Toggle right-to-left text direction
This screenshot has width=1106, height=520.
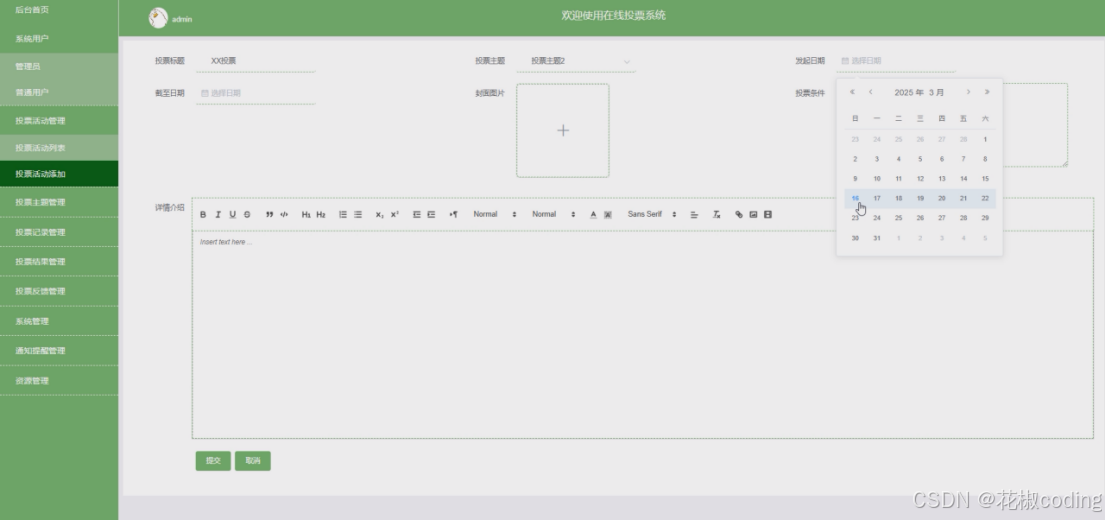click(x=453, y=214)
